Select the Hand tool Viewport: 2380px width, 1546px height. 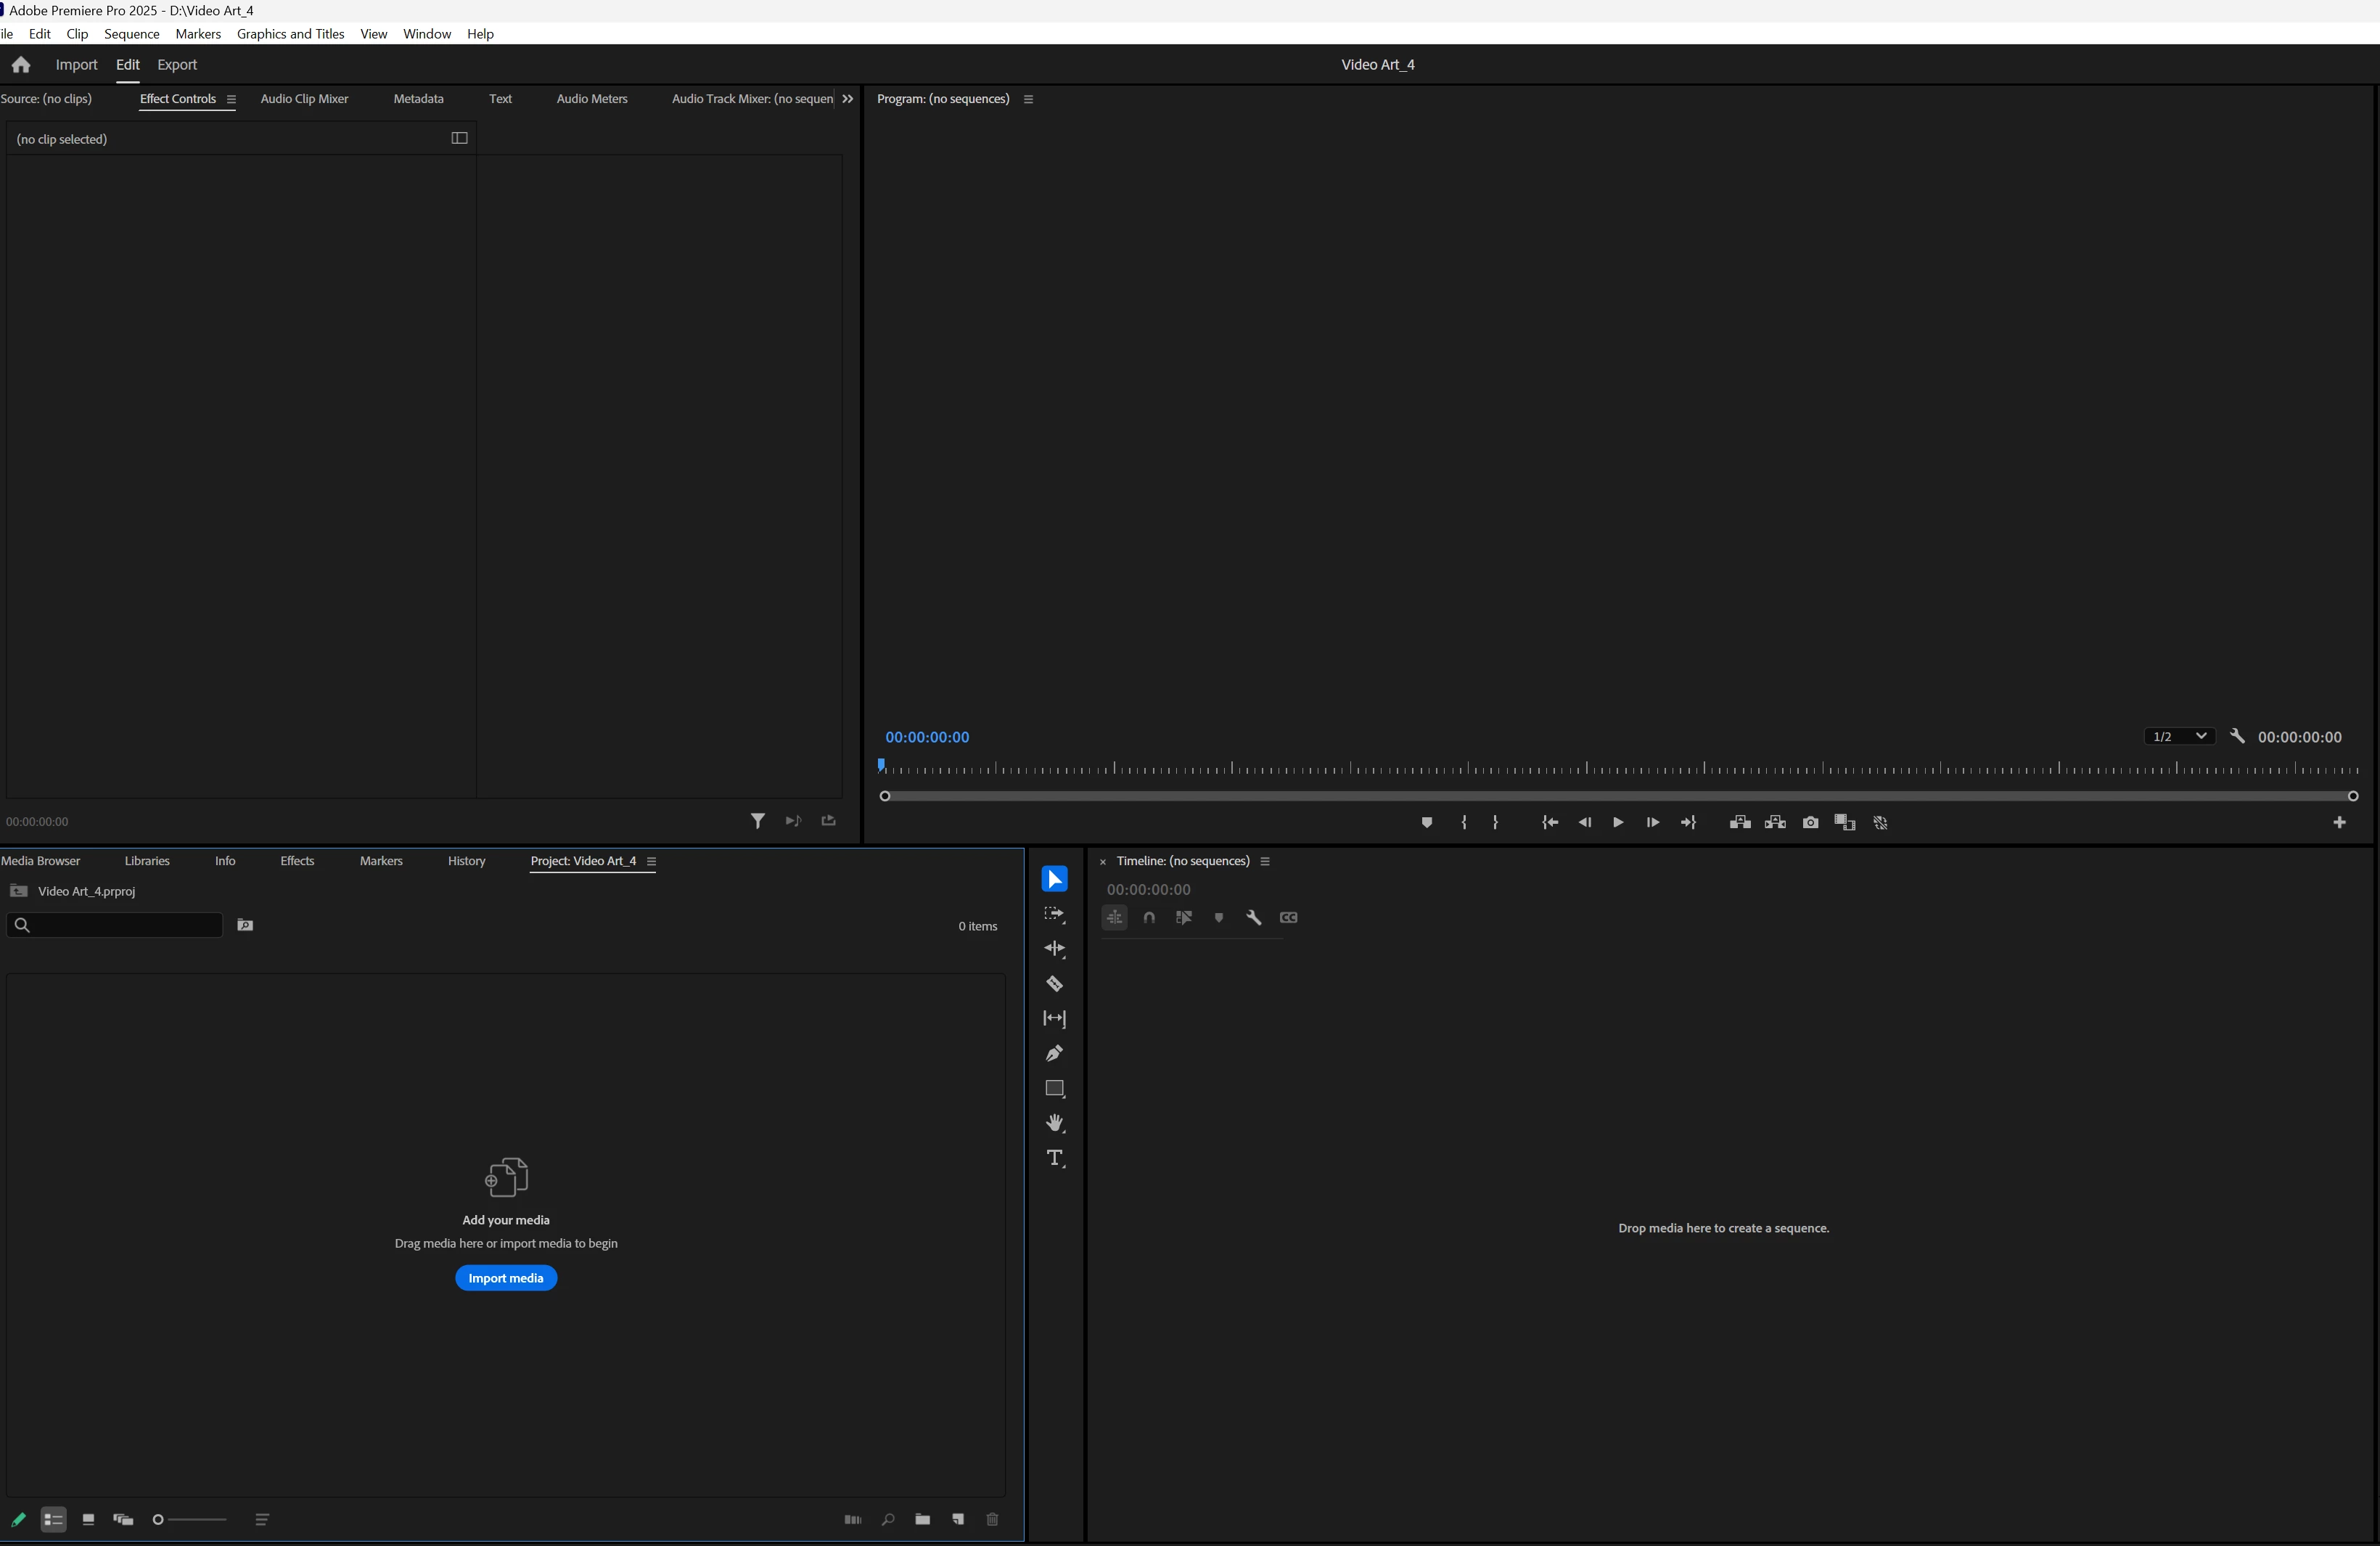[x=1054, y=1123]
